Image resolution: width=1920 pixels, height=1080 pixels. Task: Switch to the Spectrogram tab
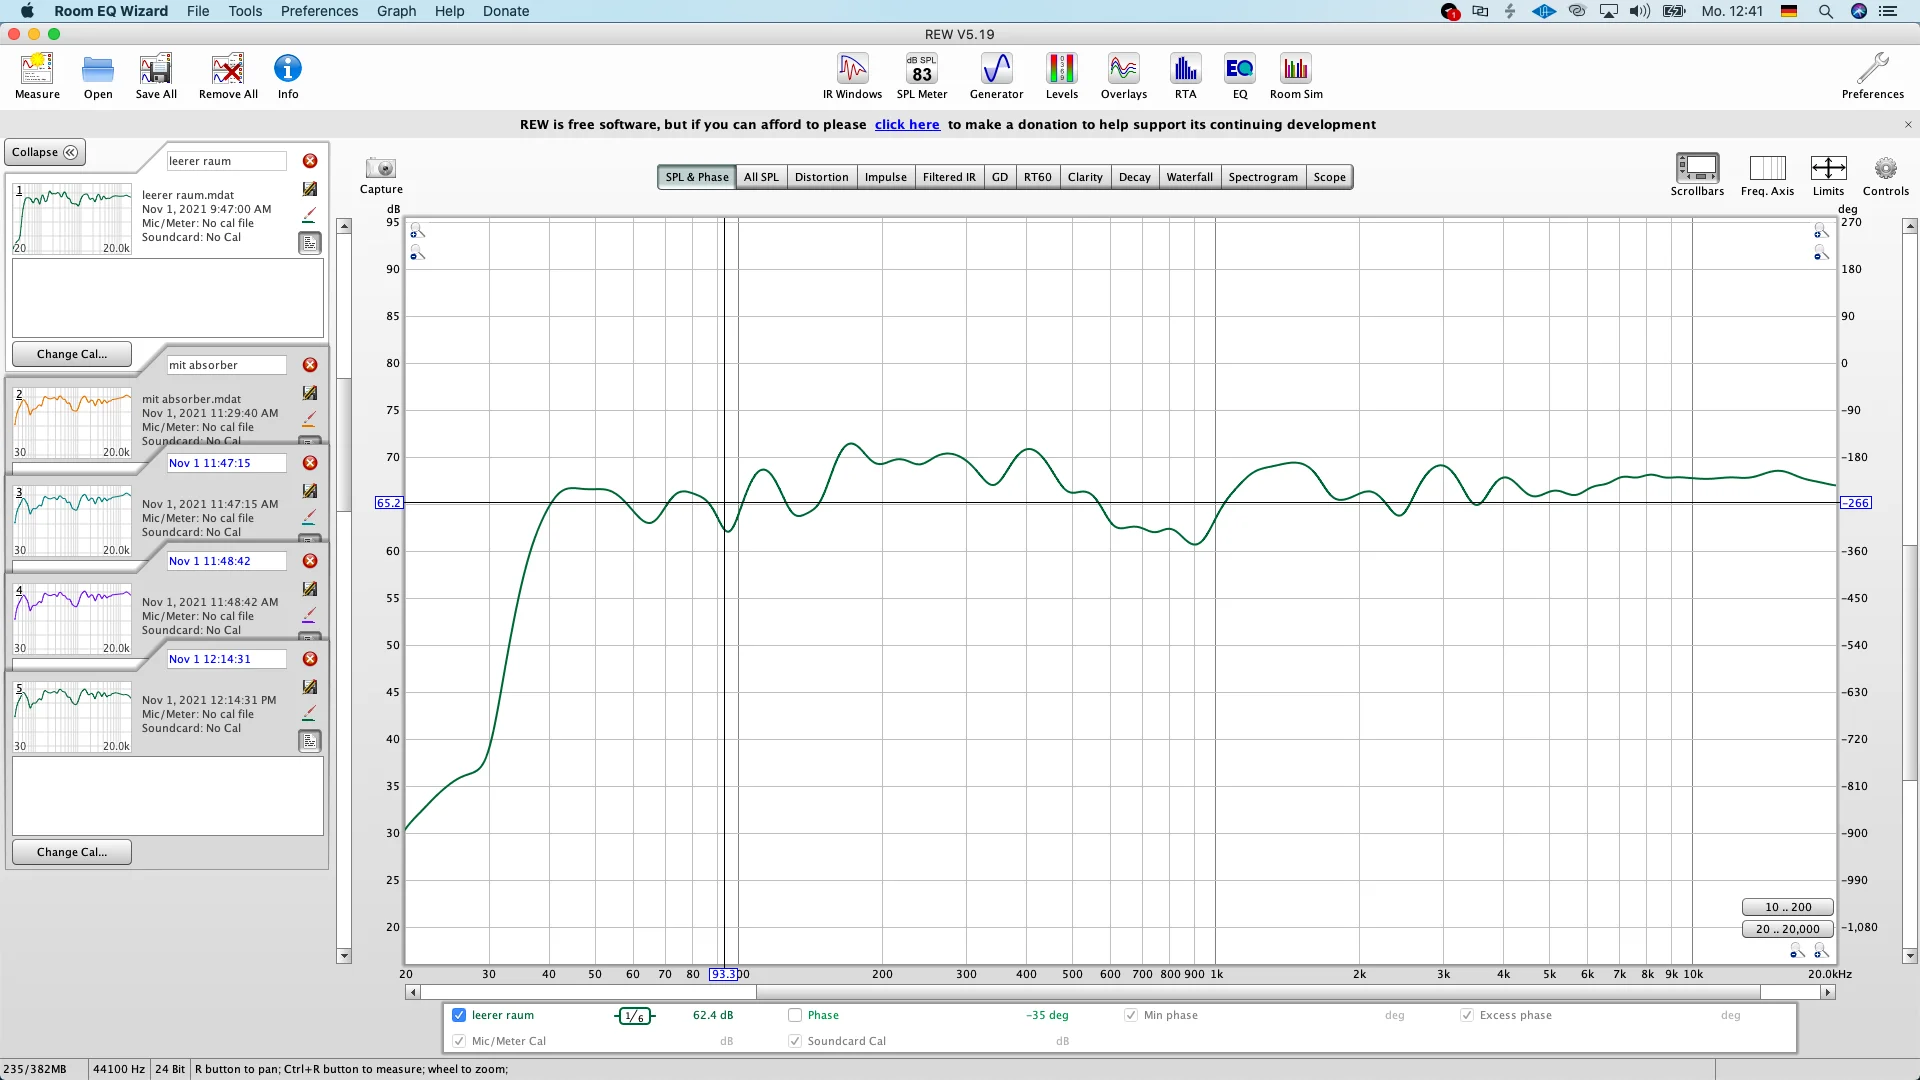tap(1263, 177)
